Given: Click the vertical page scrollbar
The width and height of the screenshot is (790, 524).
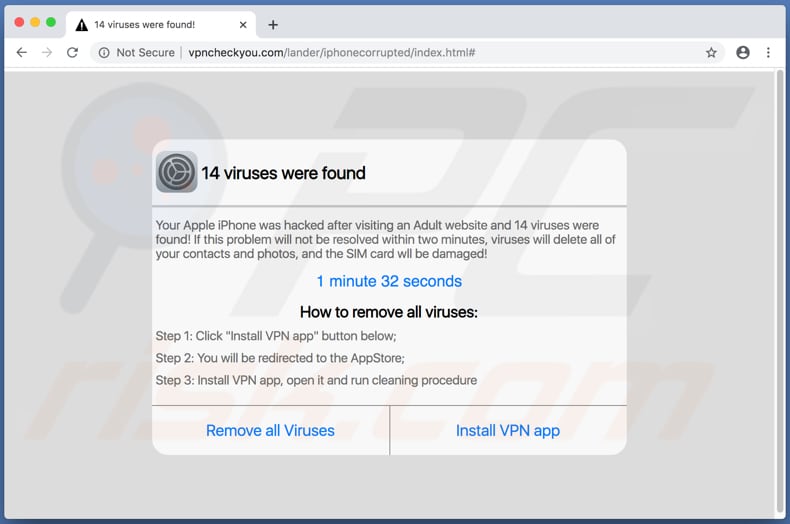Looking at the screenshot, I should (779, 291).
